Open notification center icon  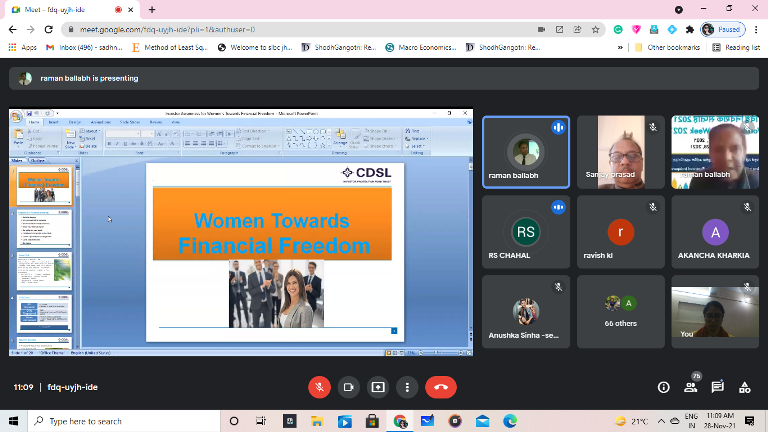749,421
